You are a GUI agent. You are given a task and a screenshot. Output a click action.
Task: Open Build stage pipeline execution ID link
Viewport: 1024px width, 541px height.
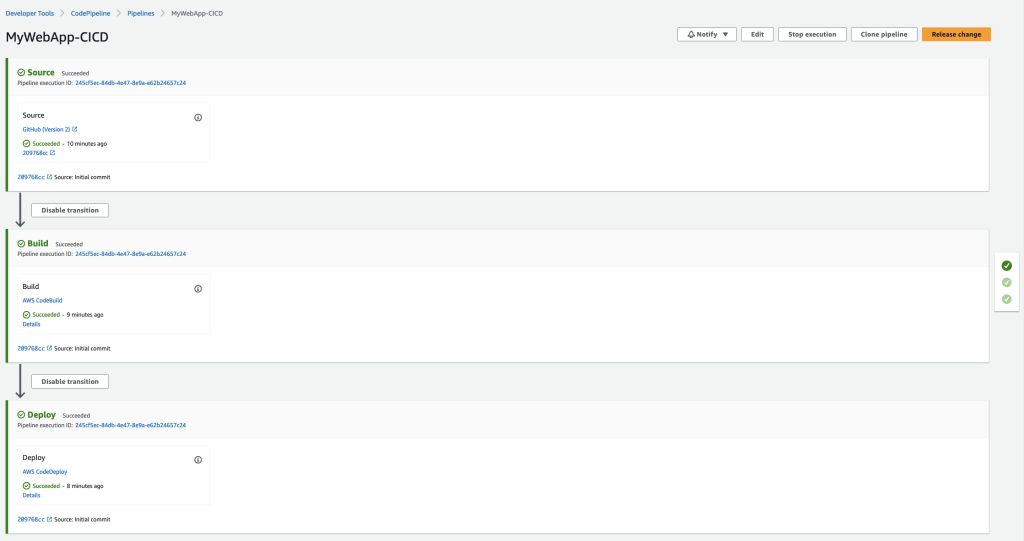point(131,254)
